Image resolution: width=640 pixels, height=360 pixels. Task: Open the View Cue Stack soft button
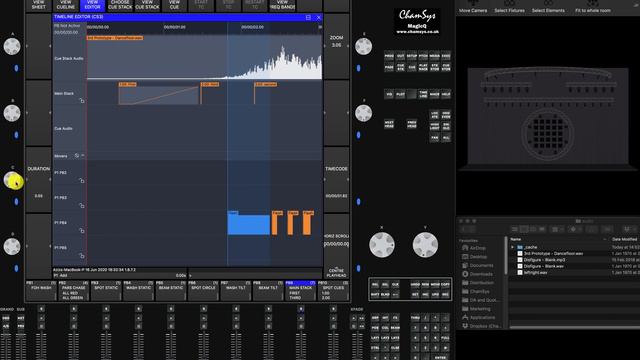click(x=147, y=5)
